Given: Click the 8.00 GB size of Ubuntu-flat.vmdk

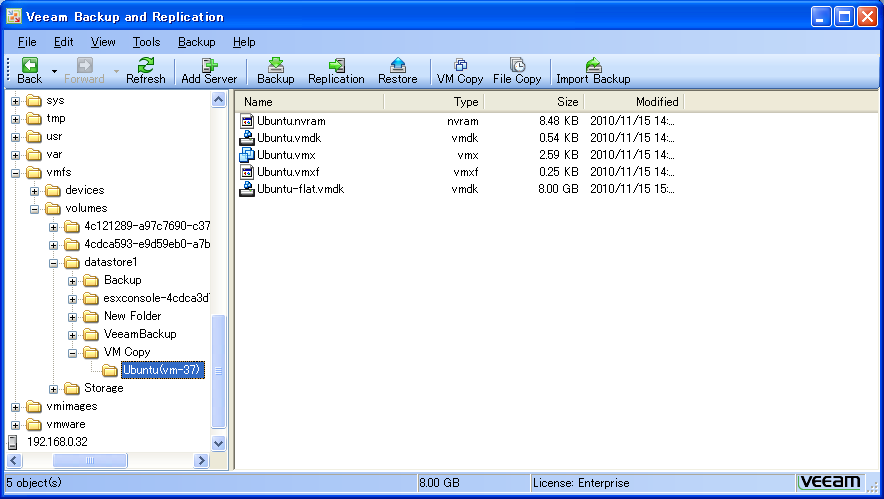Looking at the screenshot, I should (558, 189).
